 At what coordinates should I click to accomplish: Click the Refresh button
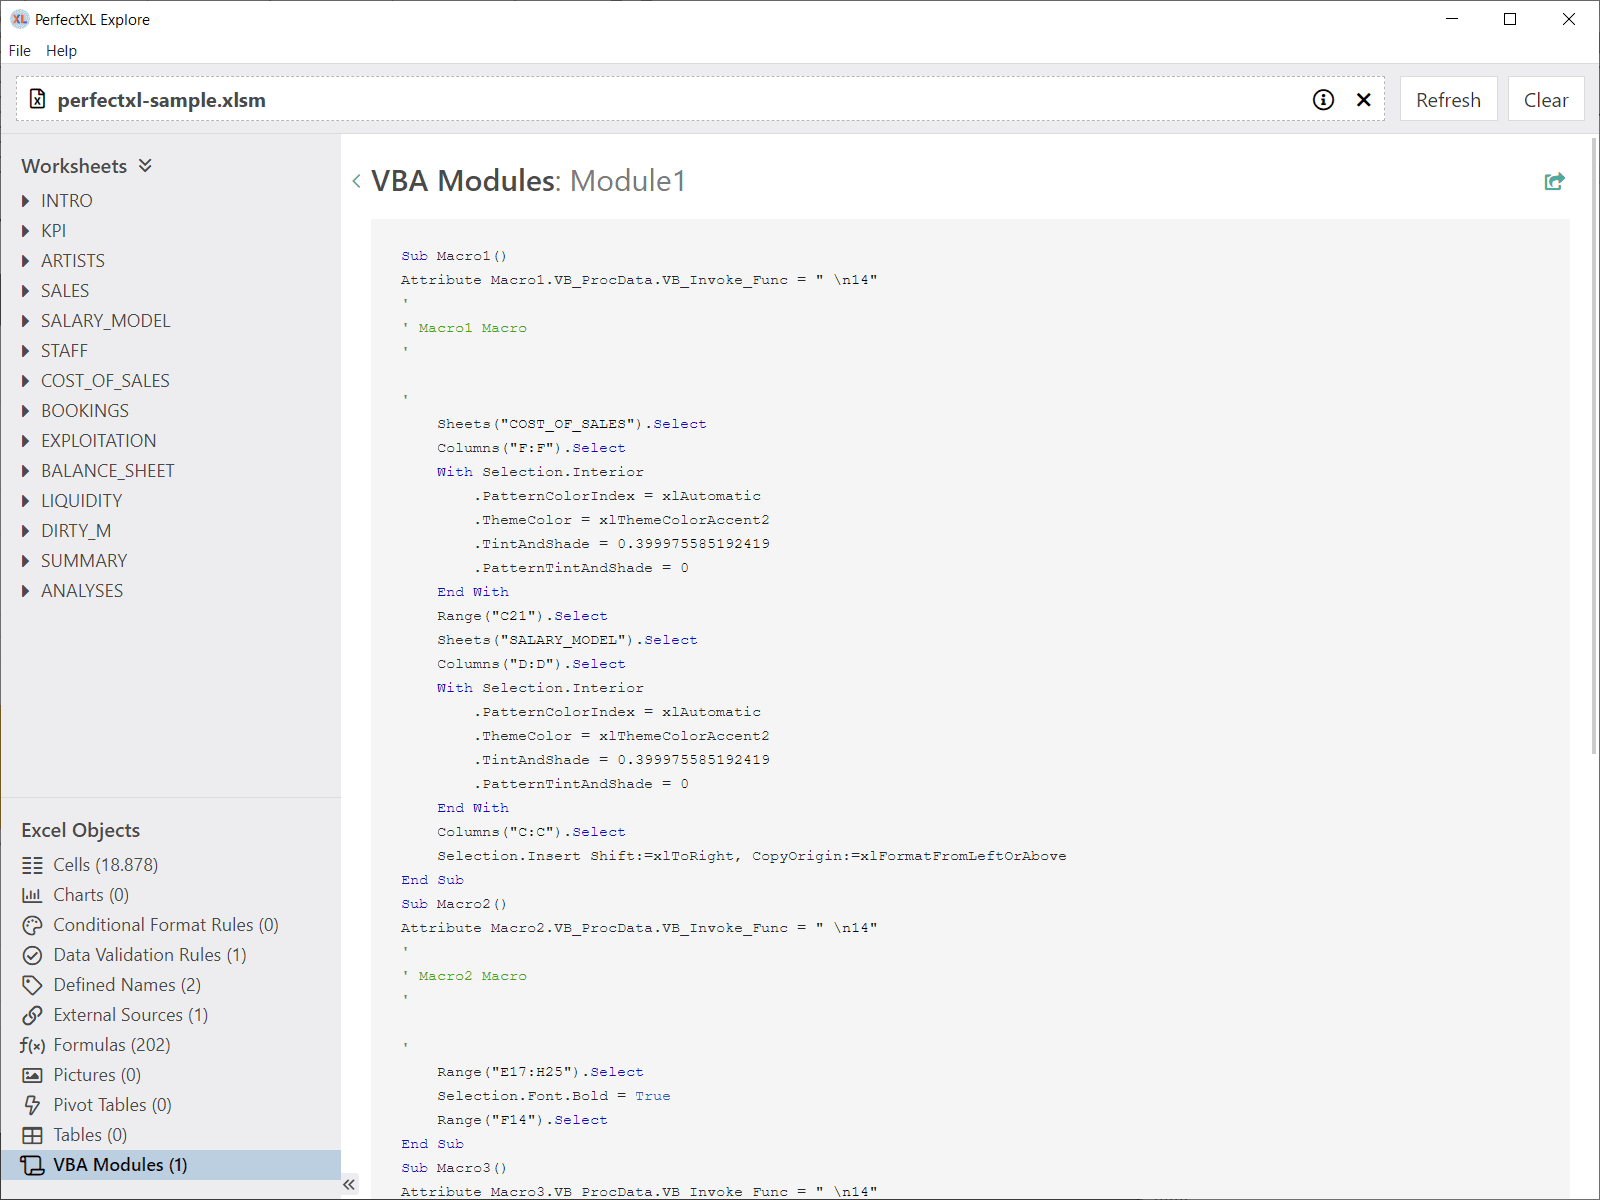pyautogui.click(x=1448, y=100)
